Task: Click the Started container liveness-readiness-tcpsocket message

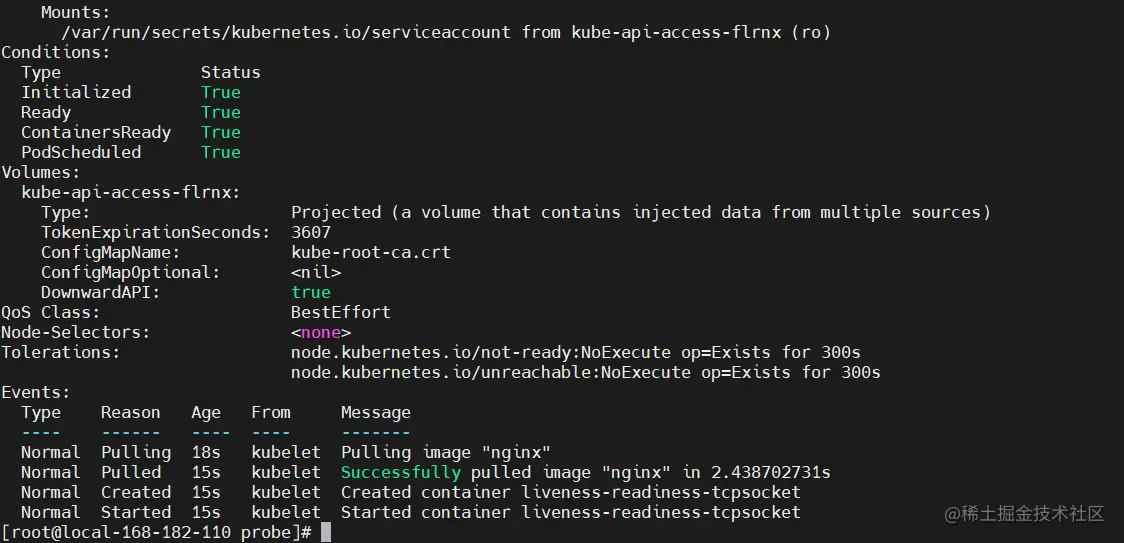Action: 571,513
